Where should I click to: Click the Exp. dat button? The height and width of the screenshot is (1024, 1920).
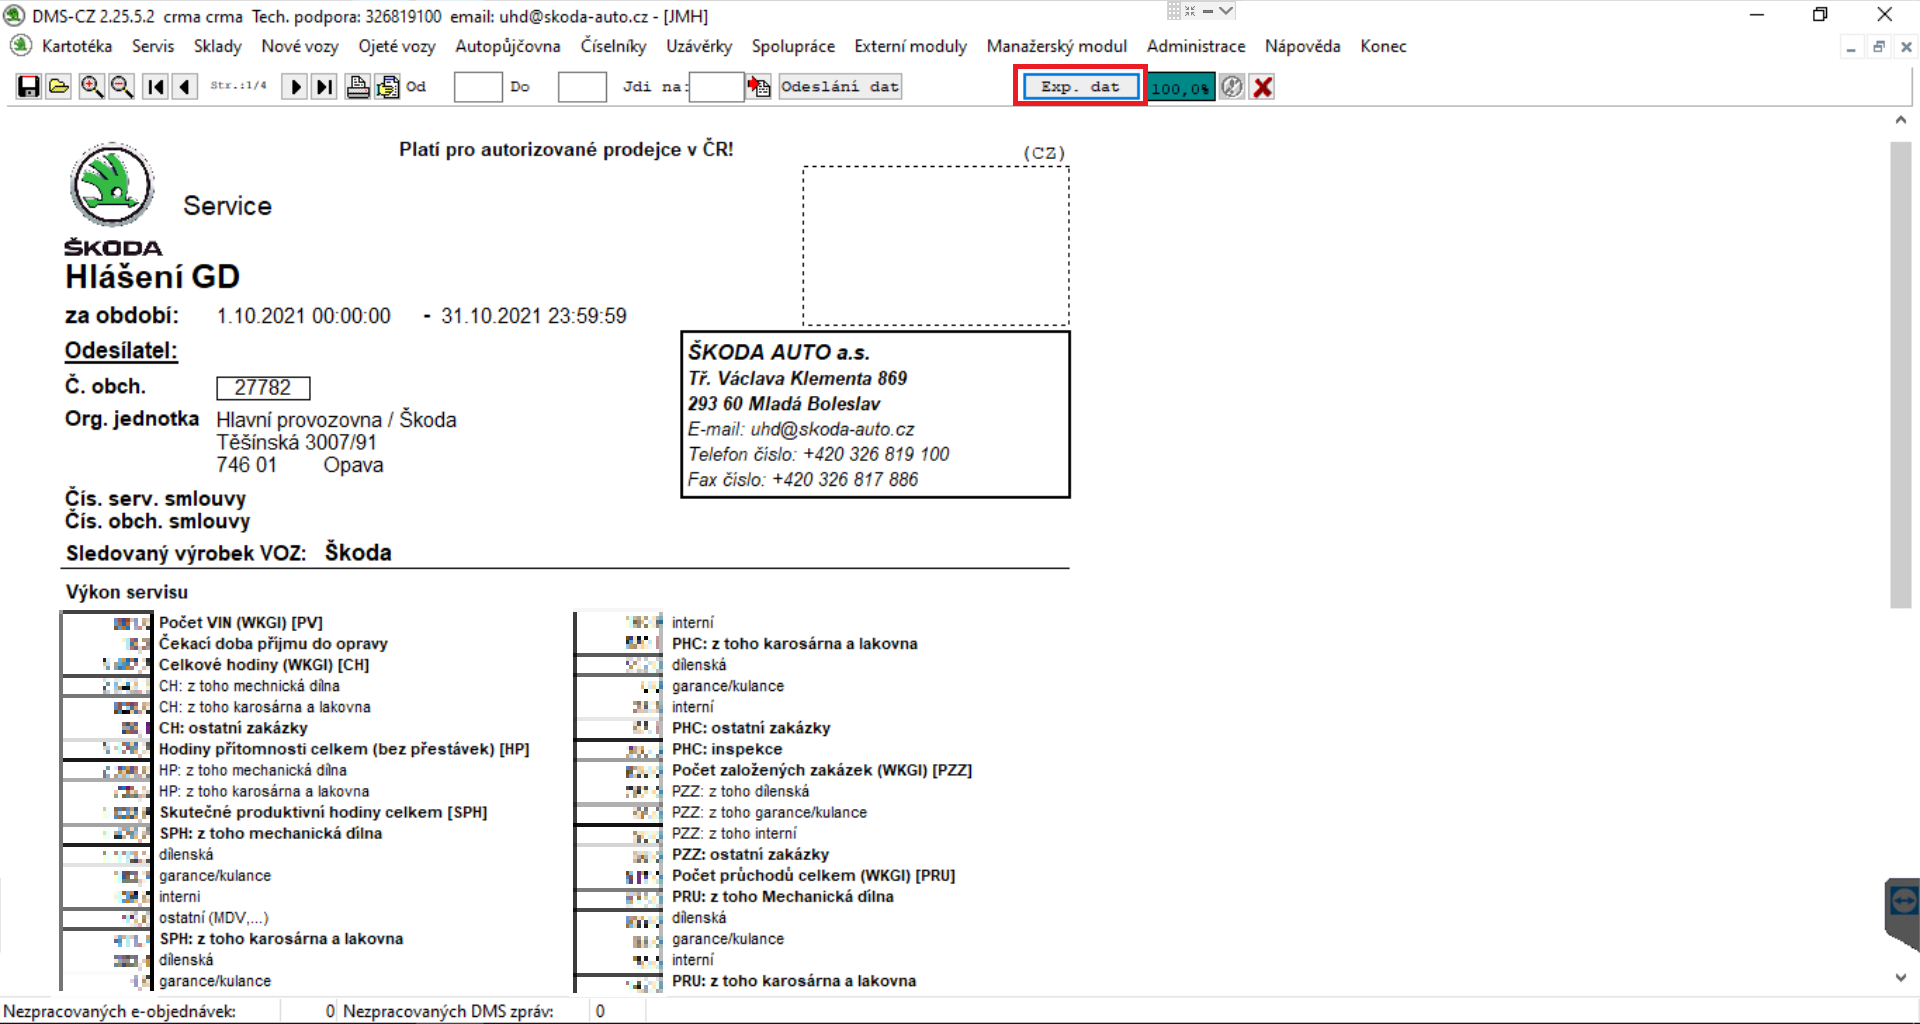(x=1080, y=87)
